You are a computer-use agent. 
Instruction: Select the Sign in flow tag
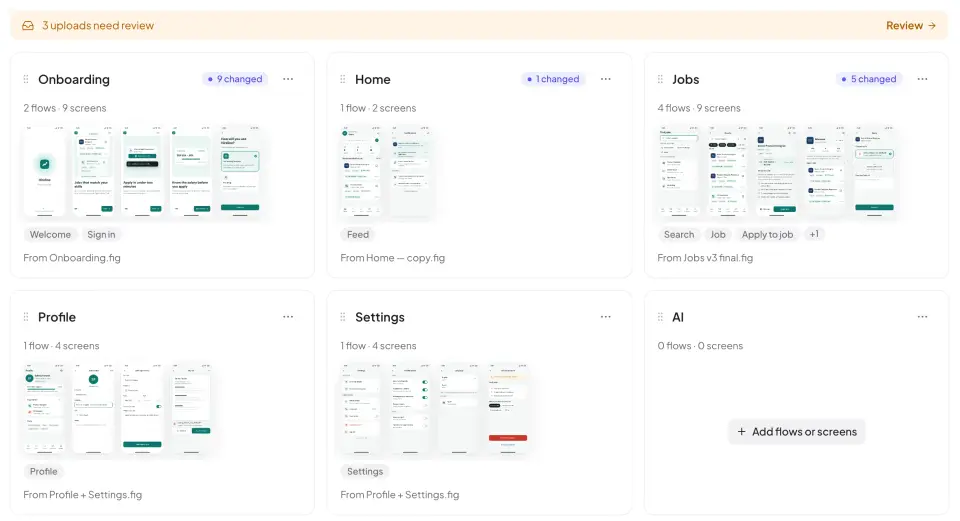(x=101, y=234)
